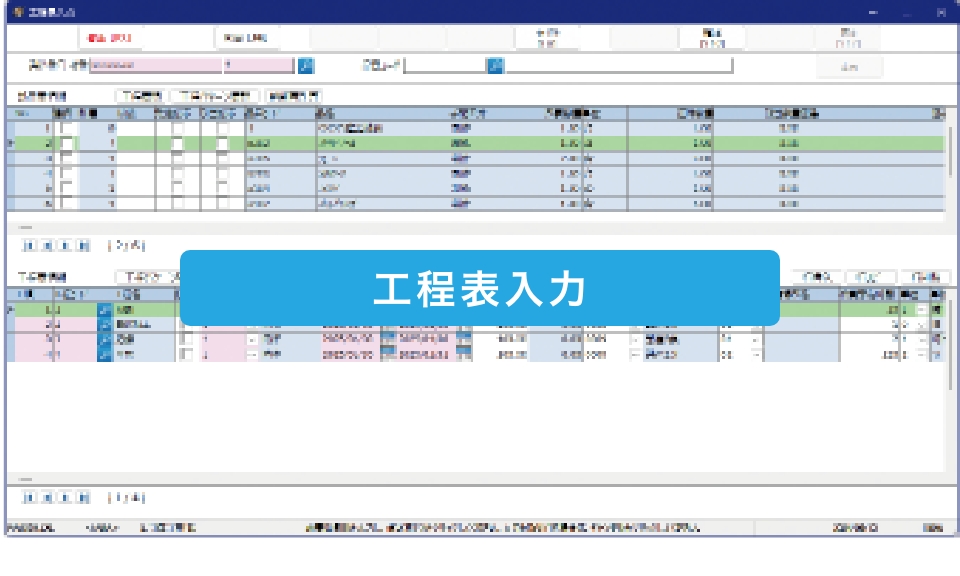The height and width of the screenshot is (576, 960).
Task: Open the small number dropdown in the fourth lower row
Action: 755,353
